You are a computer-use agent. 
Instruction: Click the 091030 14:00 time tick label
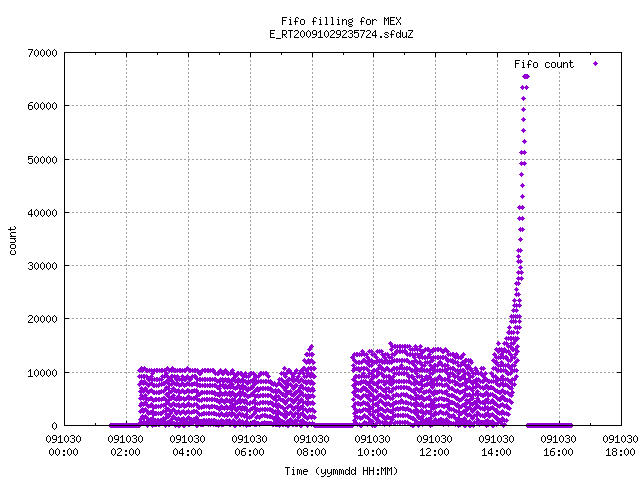point(496,446)
